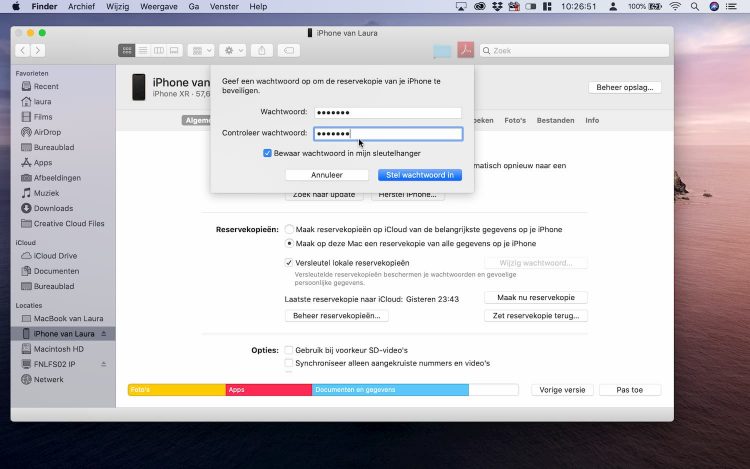Switch to icon view in toolbar
Viewport: 750px width, 469px height.
pos(127,50)
